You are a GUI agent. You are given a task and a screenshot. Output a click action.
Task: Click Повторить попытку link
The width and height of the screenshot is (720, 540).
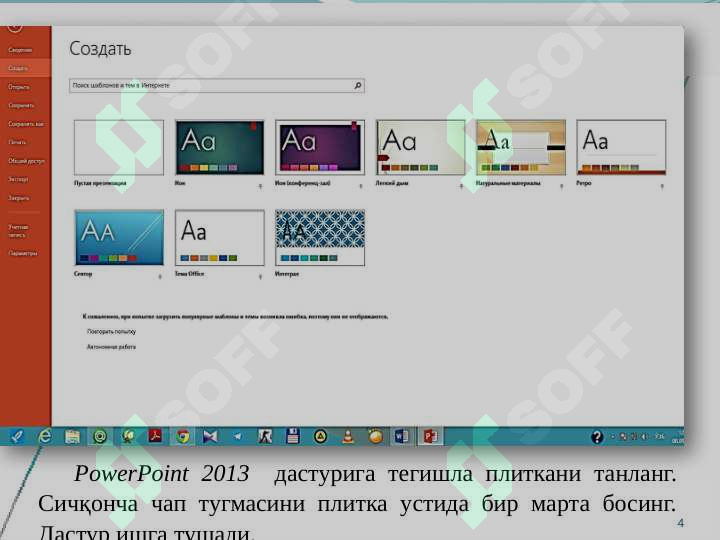coord(111,332)
